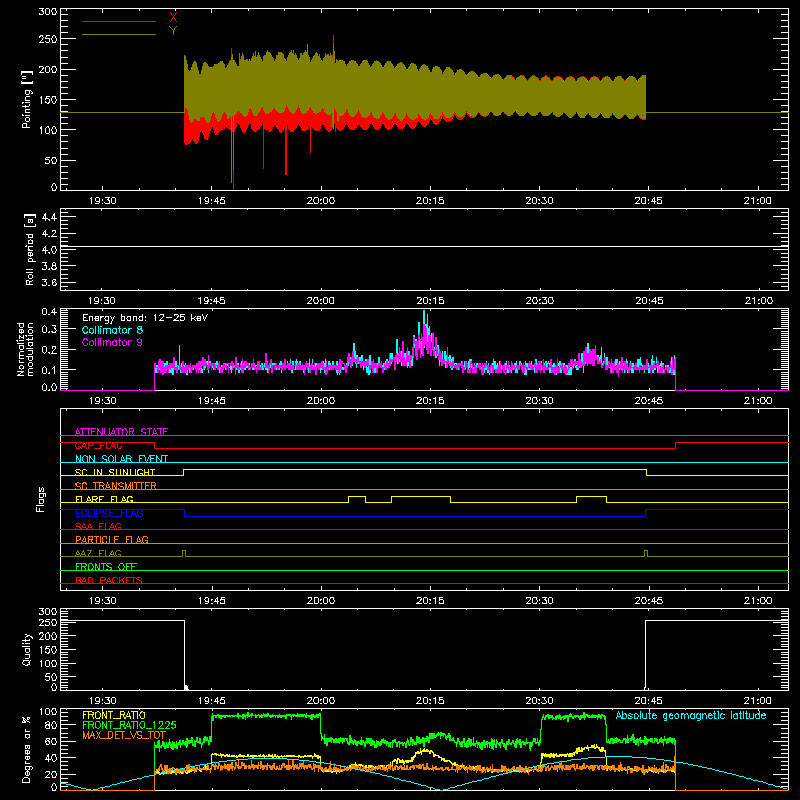This screenshot has width=800, height=800.
Task: Click the GAP_FLAG label
Action: [98, 445]
